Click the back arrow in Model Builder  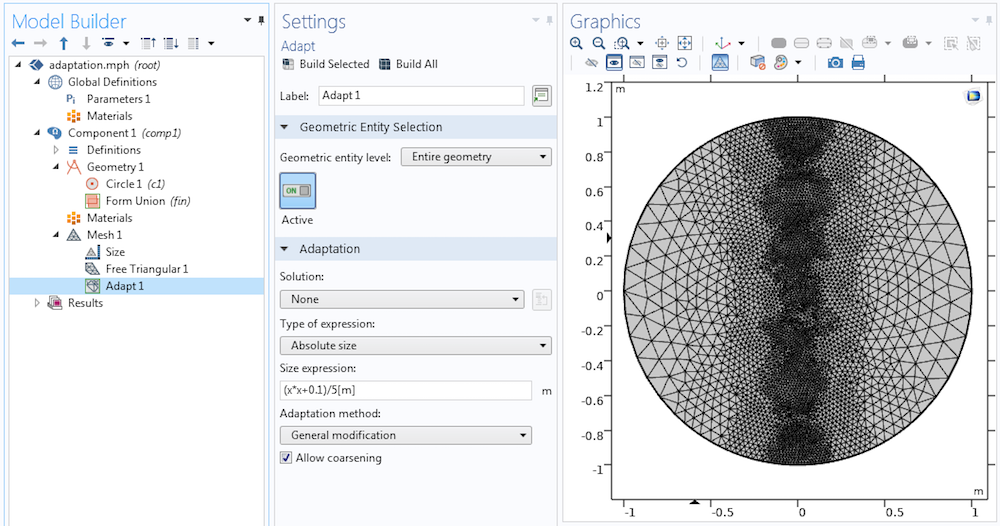[18, 43]
